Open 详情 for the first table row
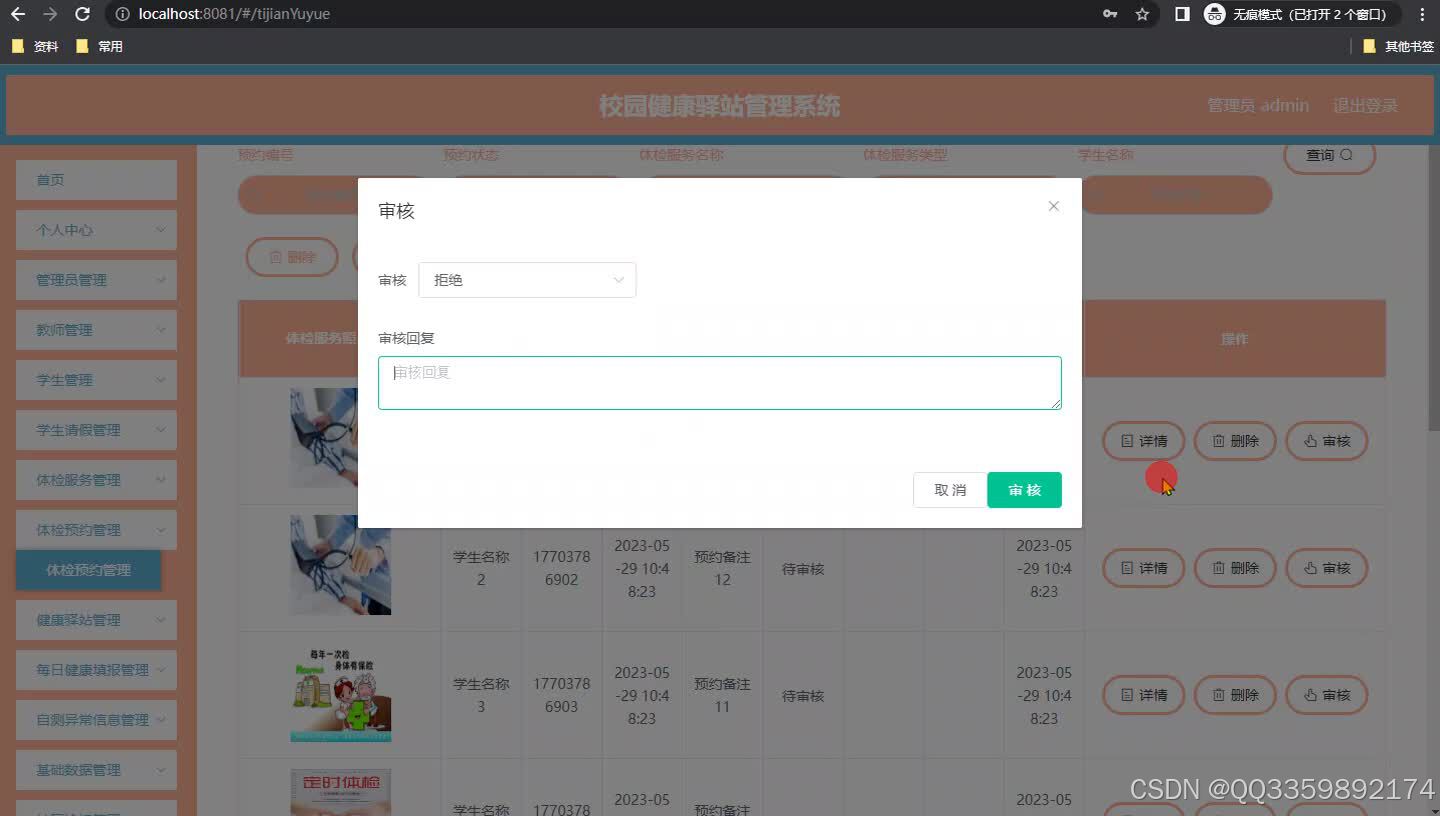This screenshot has height=816, width=1440. coord(1143,441)
